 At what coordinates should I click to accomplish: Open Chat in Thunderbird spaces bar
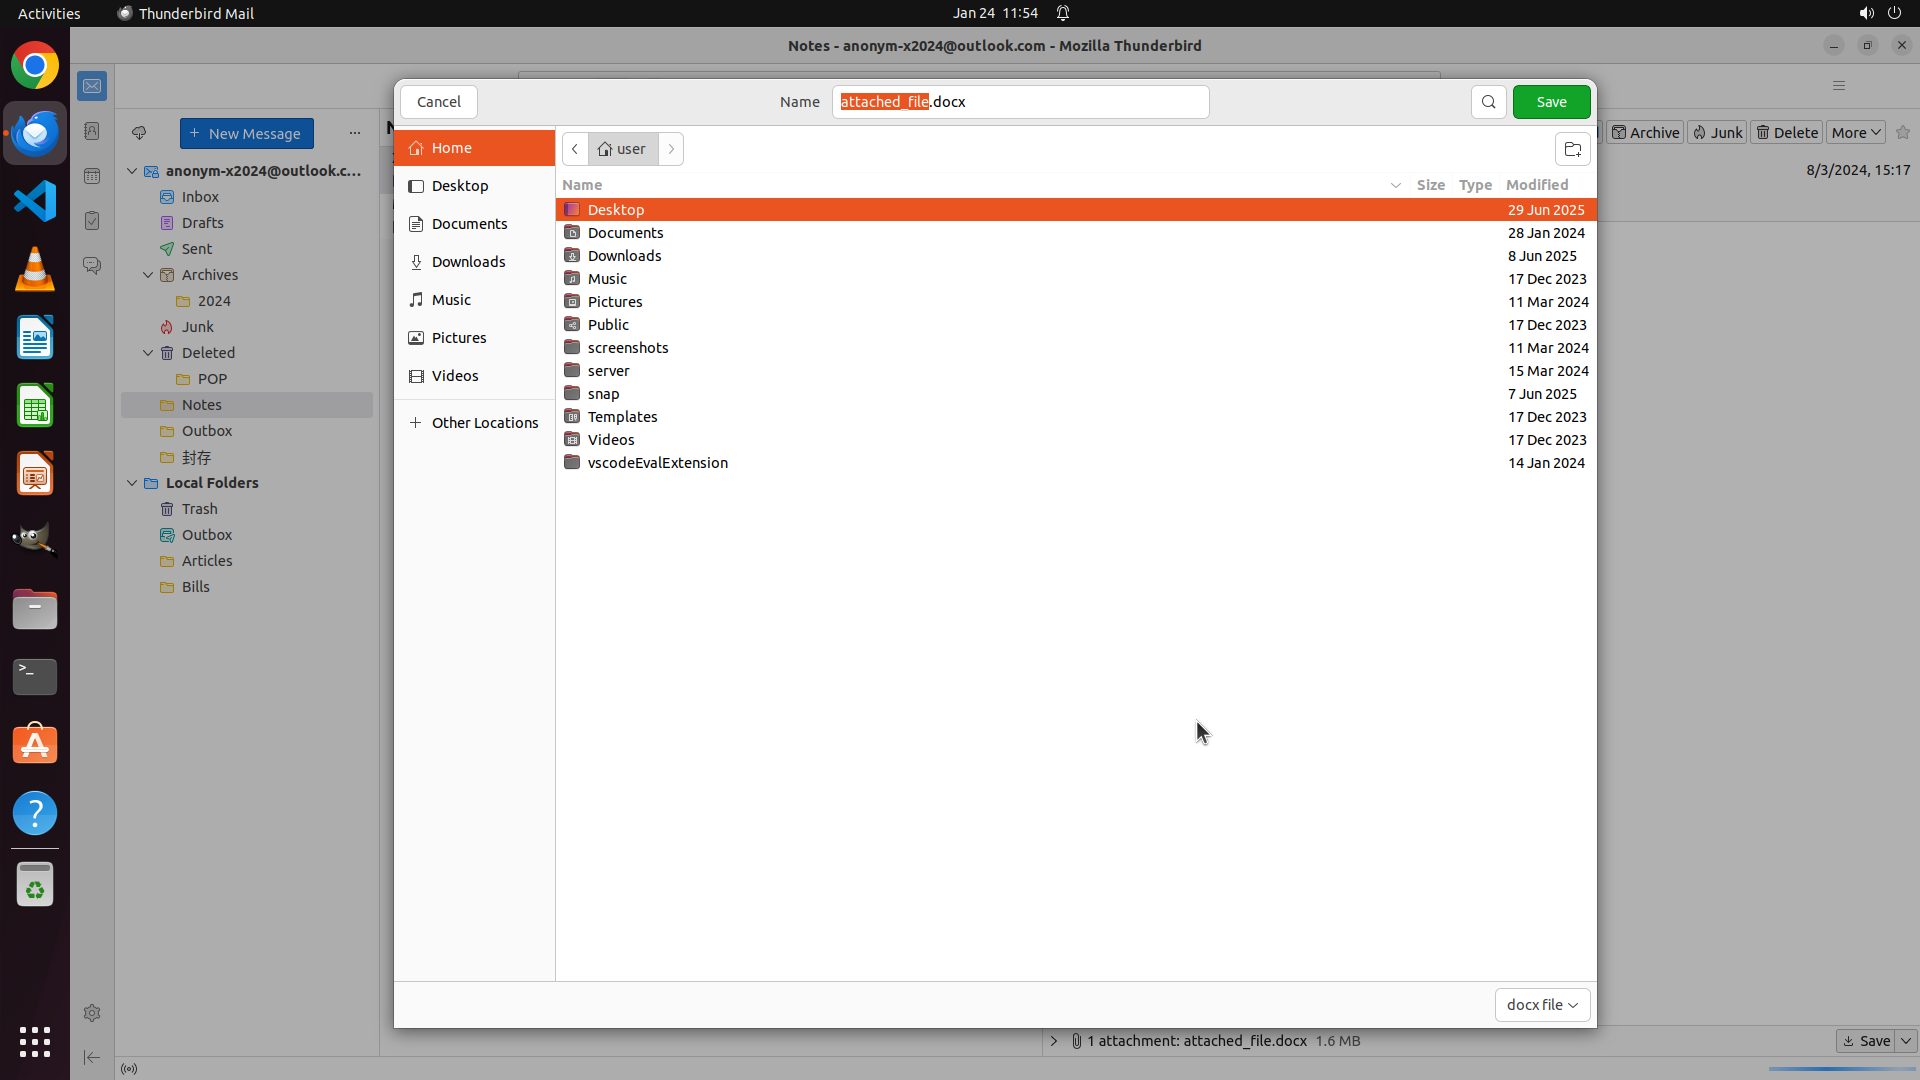pos(92,266)
